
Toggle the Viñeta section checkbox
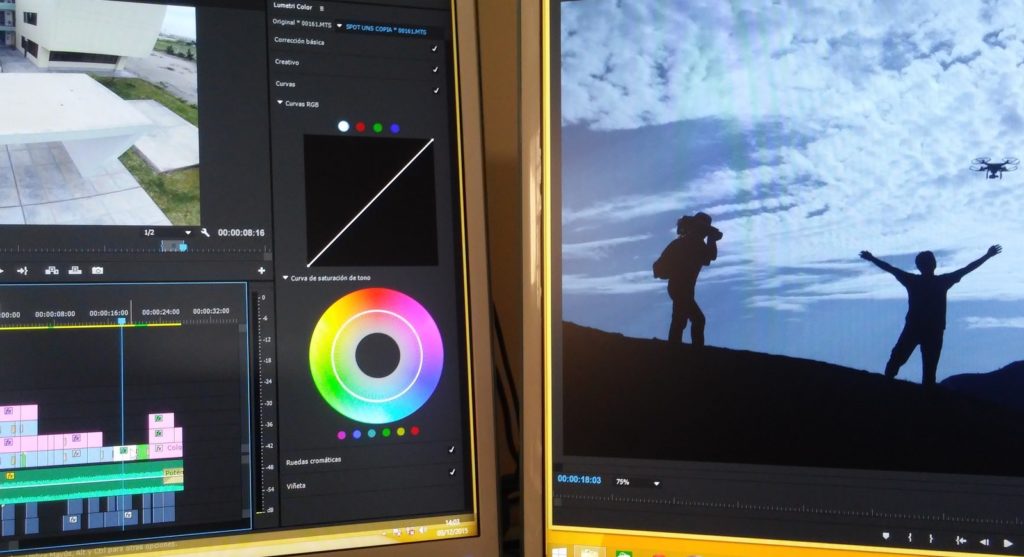click(x=453, y=471)
